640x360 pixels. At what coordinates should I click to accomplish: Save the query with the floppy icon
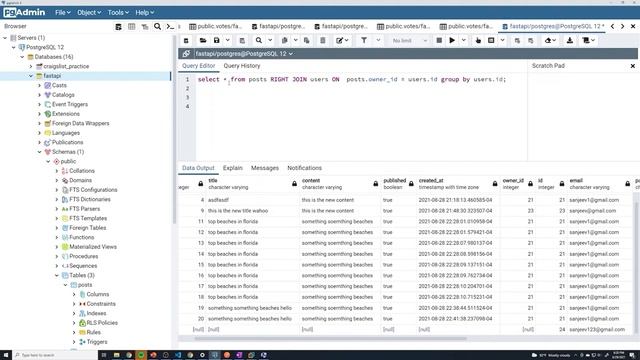(x=217, y=40)
